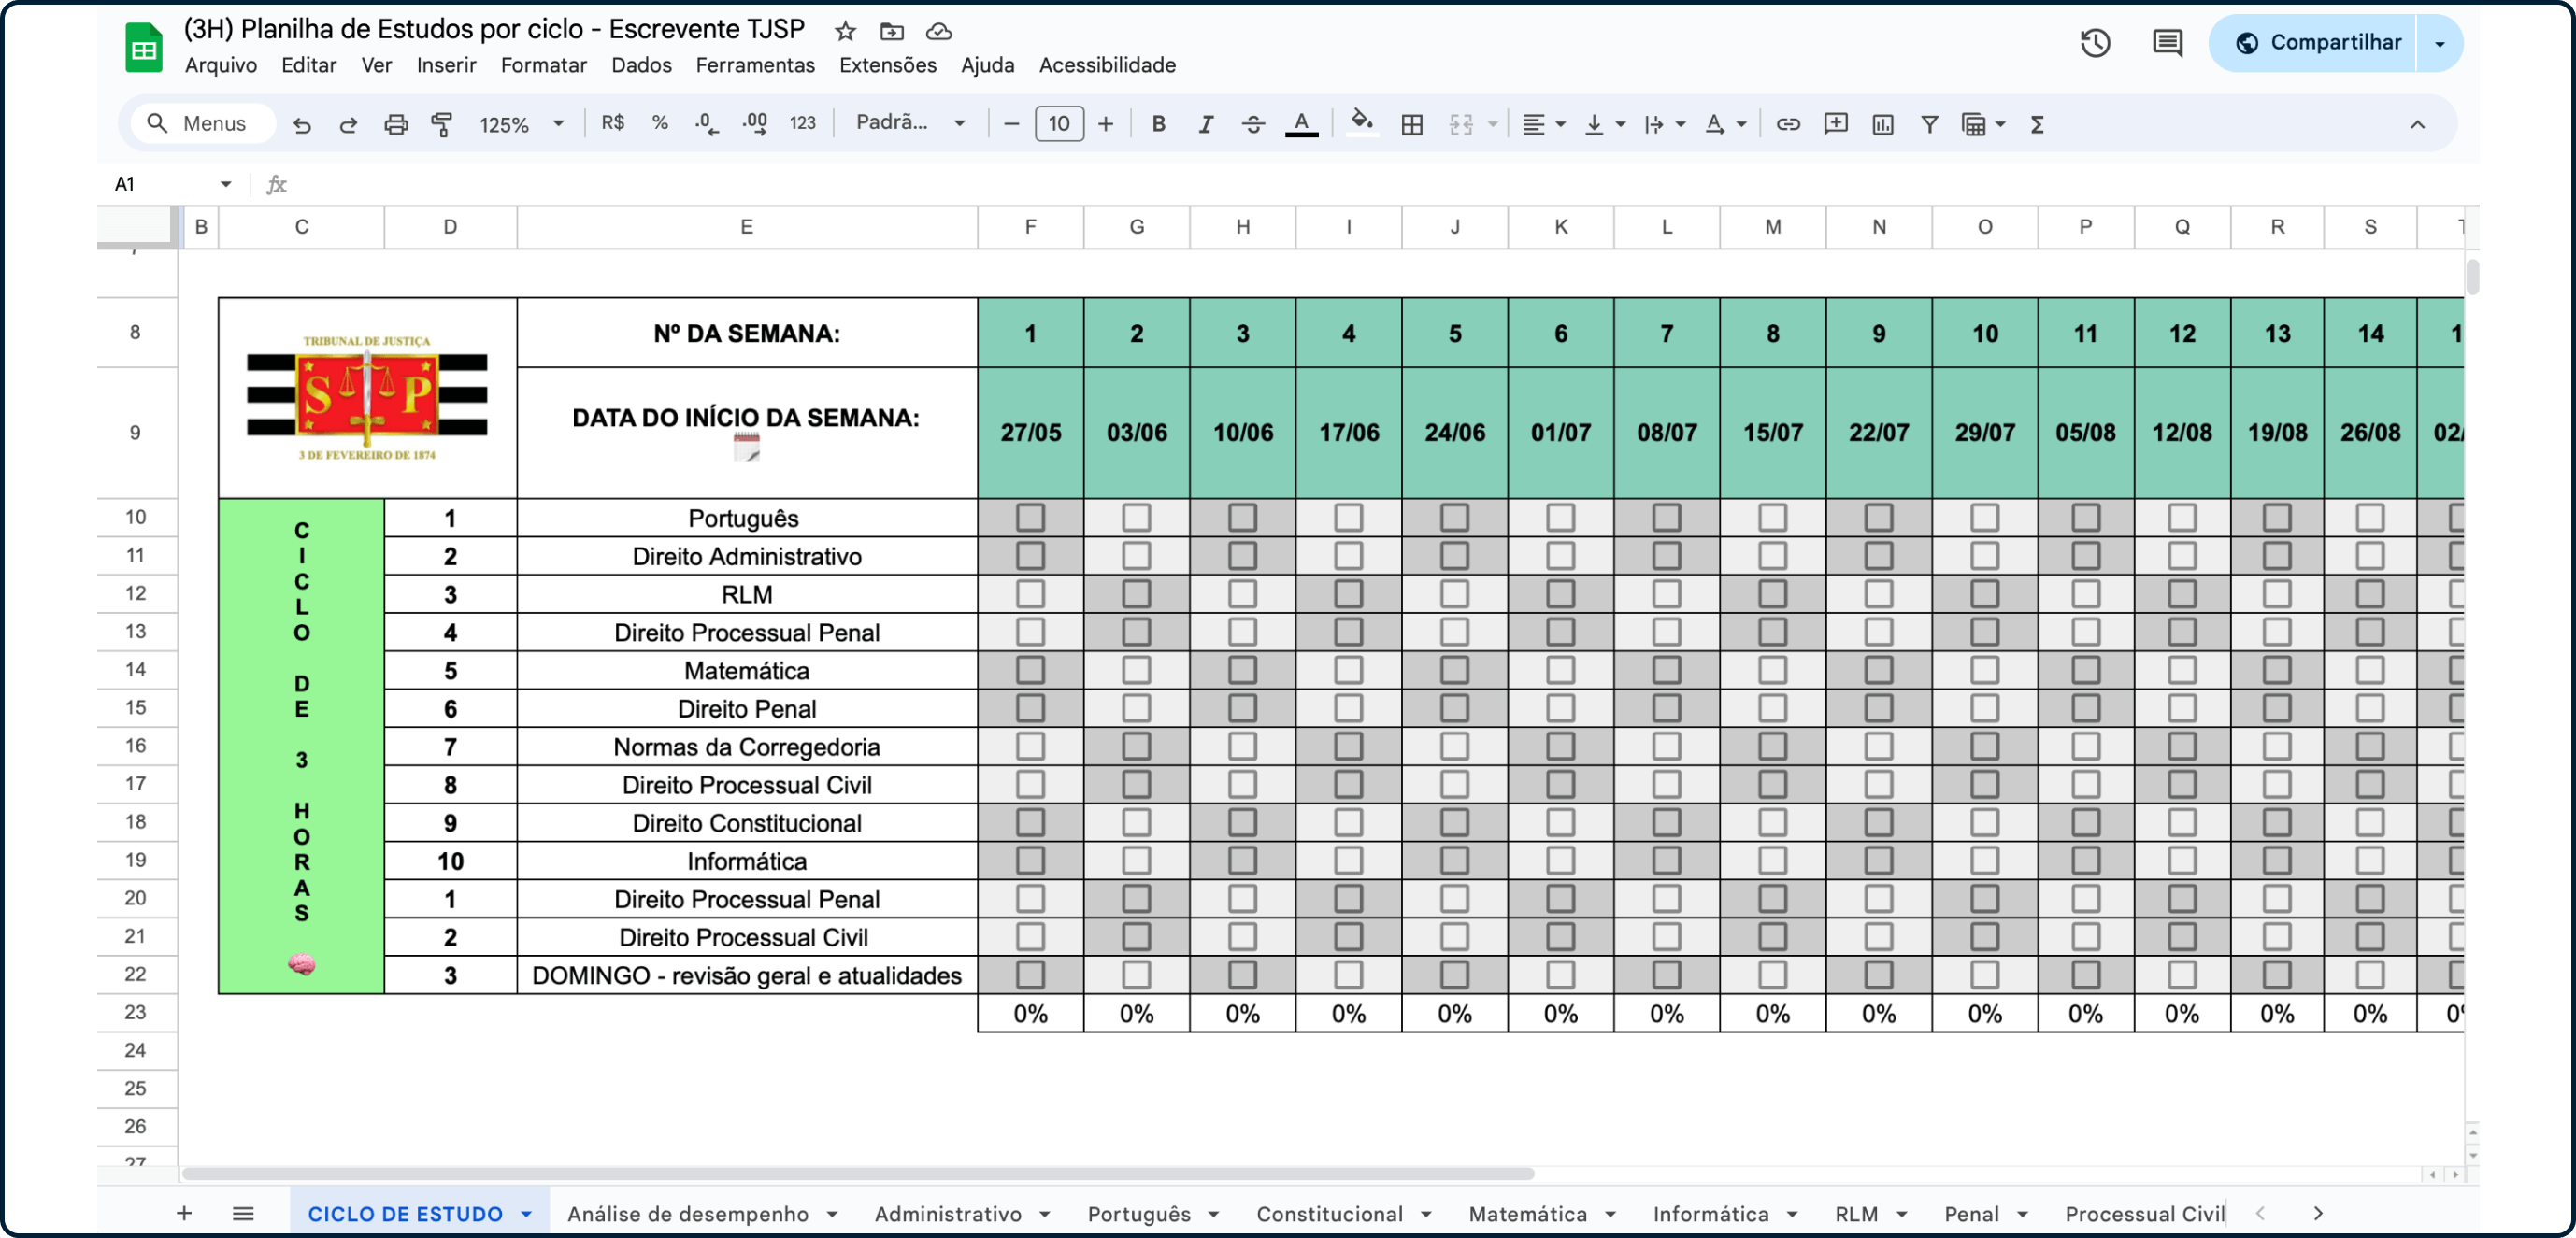
Task: Open the Extensões menu
Action: coord(888,65)
